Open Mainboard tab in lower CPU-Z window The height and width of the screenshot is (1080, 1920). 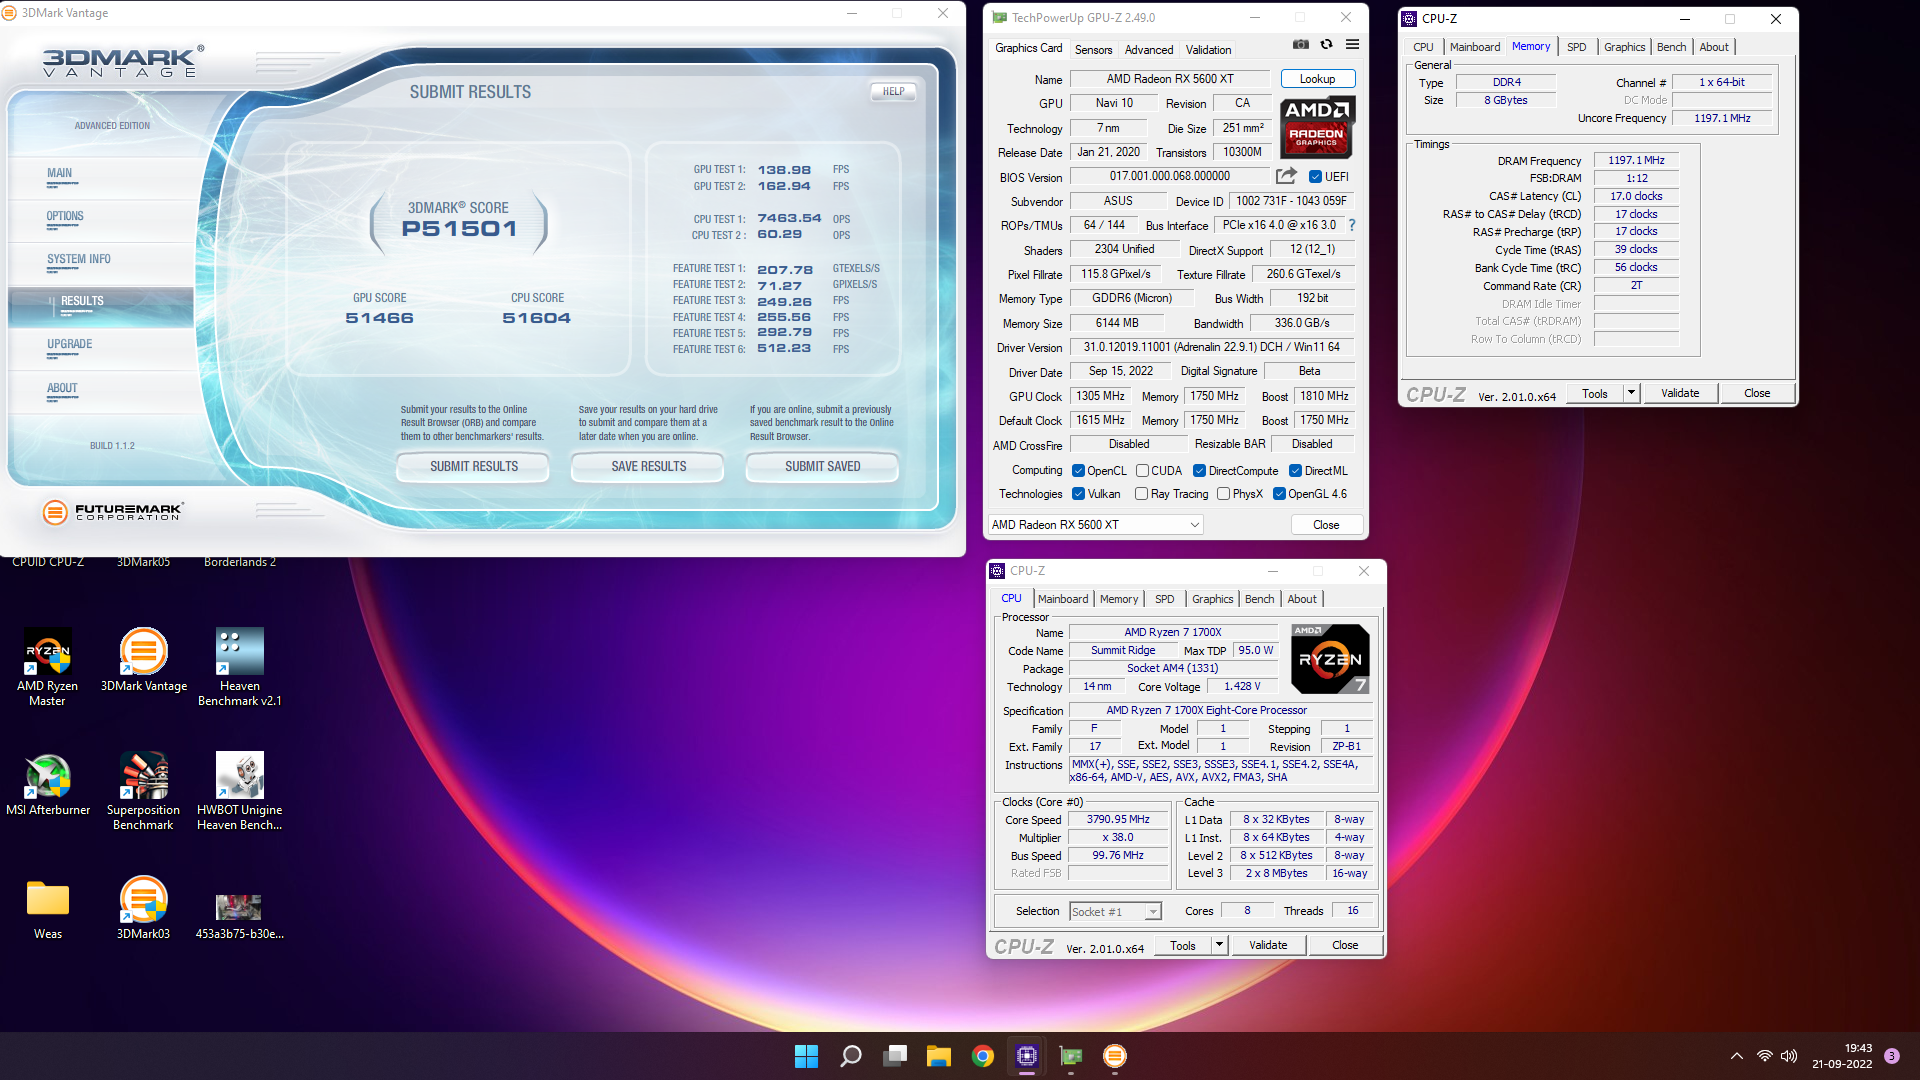[1063, 599]
